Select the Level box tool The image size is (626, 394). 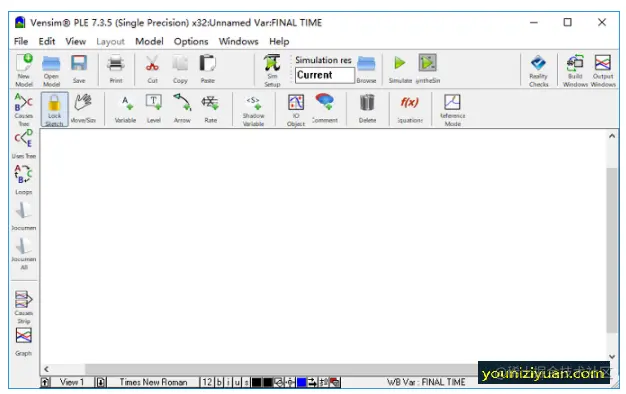154,108
